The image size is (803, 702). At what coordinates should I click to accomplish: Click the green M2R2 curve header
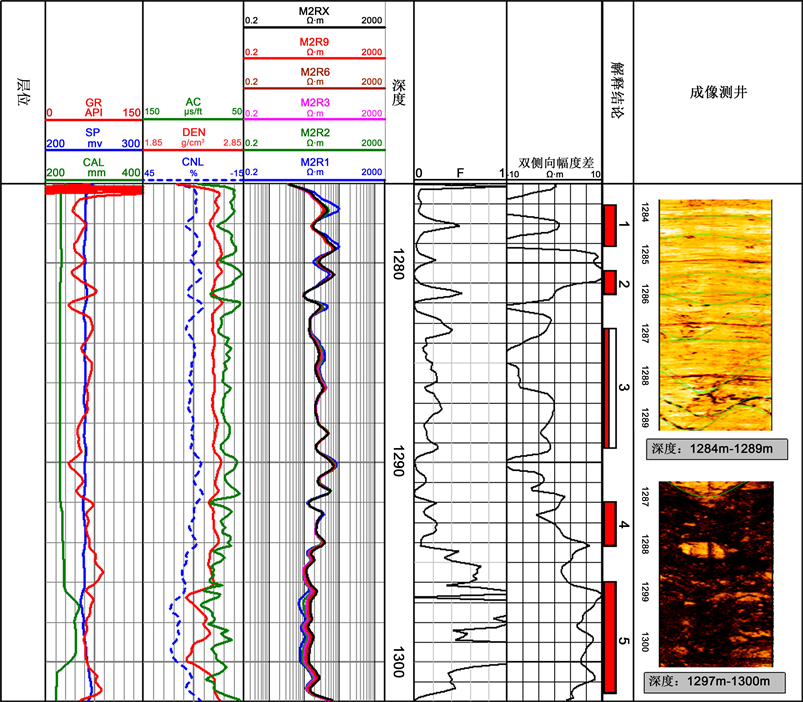(x=315, y=137)
